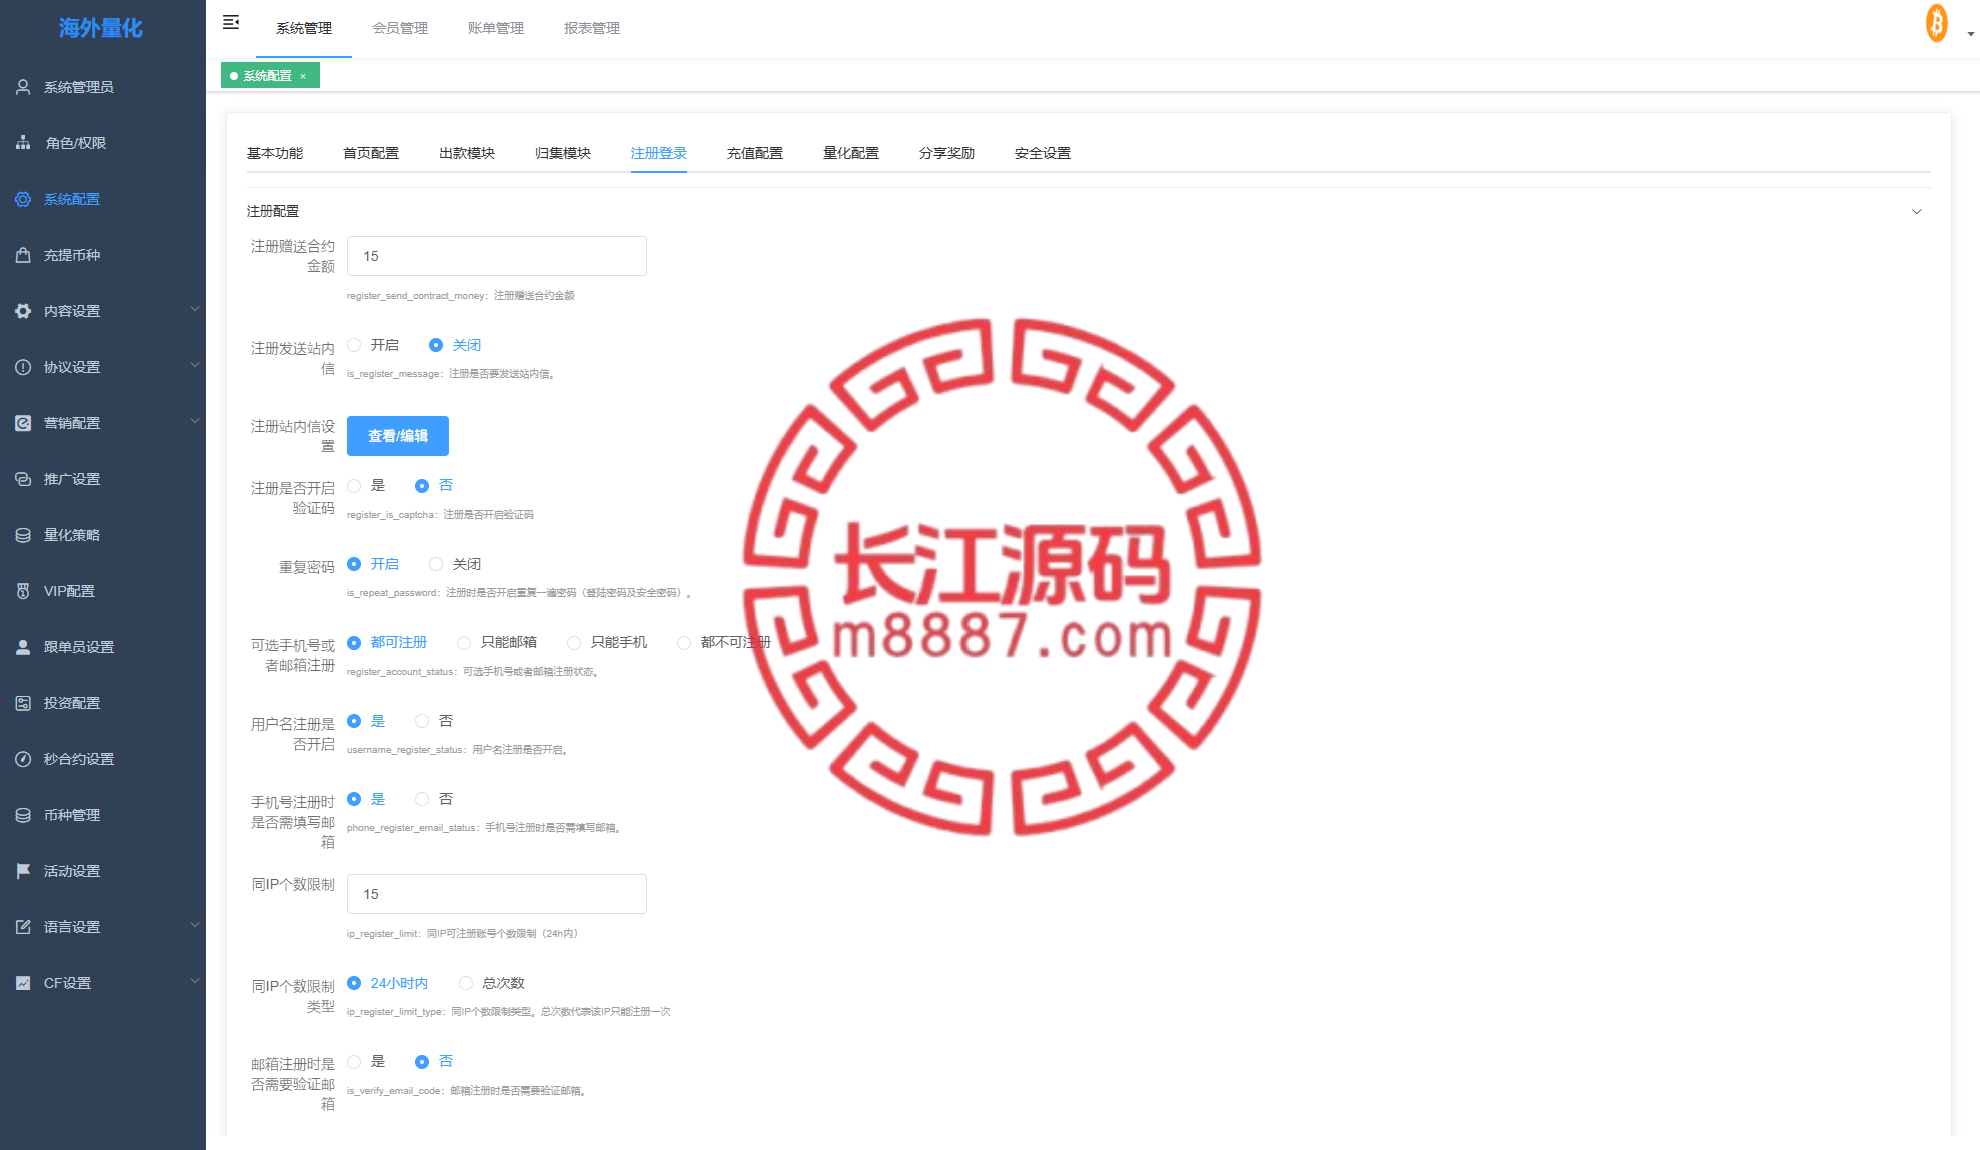Click the 查看/编辑 button
The image size is (1980, 1150).
[398, 436]
